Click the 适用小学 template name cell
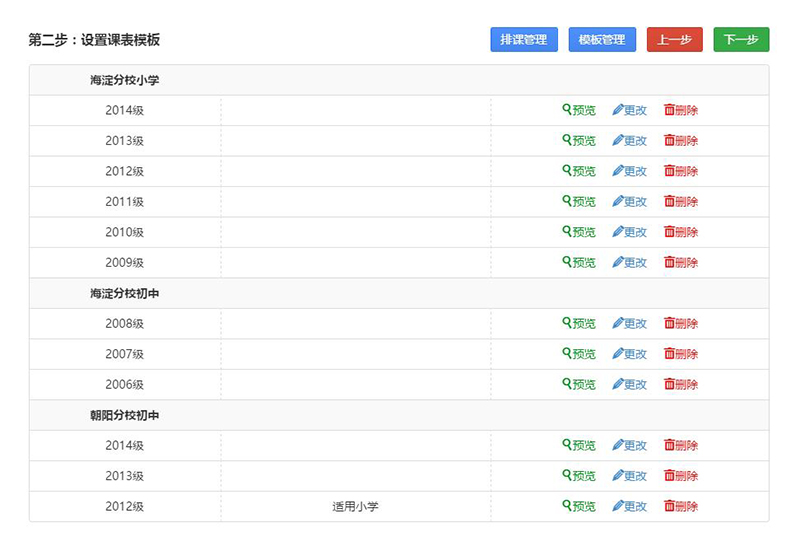This screenshot has width=800, height=546. click(355, 506)
